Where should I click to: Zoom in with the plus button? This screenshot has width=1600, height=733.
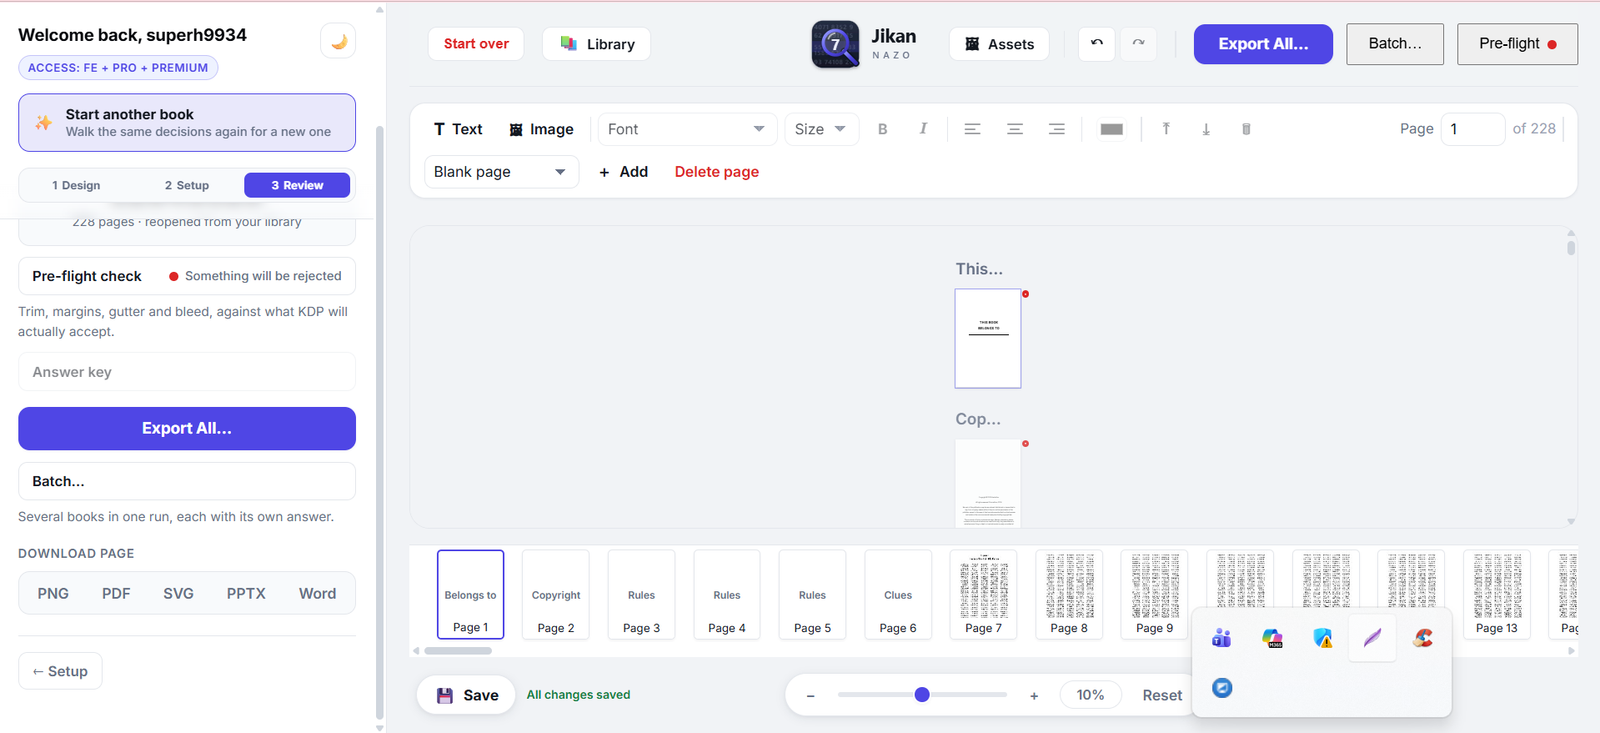click(1034, 695)
